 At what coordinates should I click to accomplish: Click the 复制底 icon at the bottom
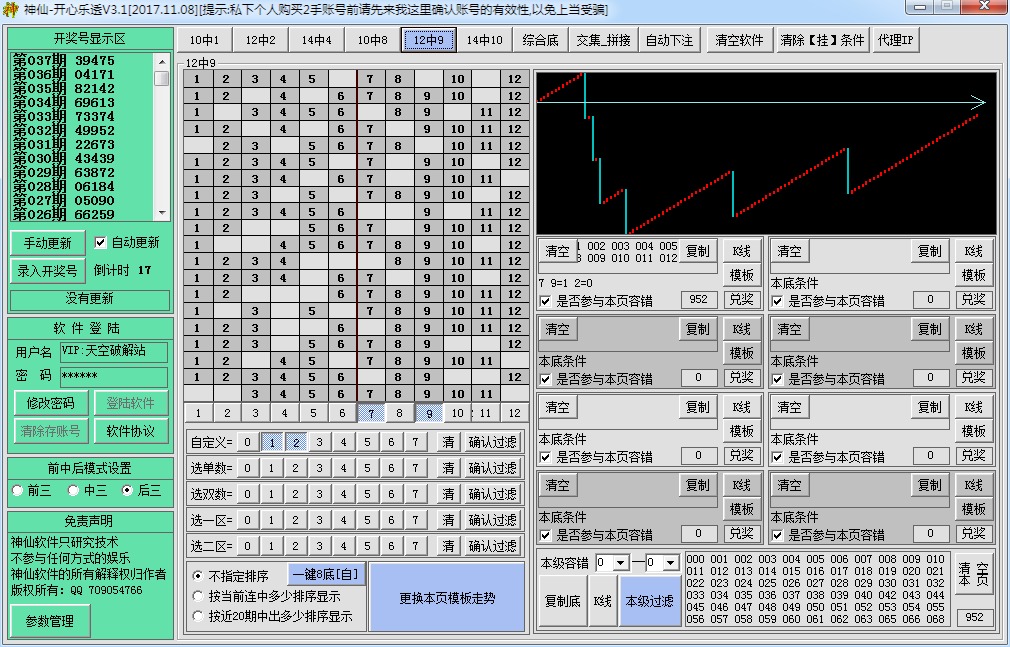(x=562, y=602)
